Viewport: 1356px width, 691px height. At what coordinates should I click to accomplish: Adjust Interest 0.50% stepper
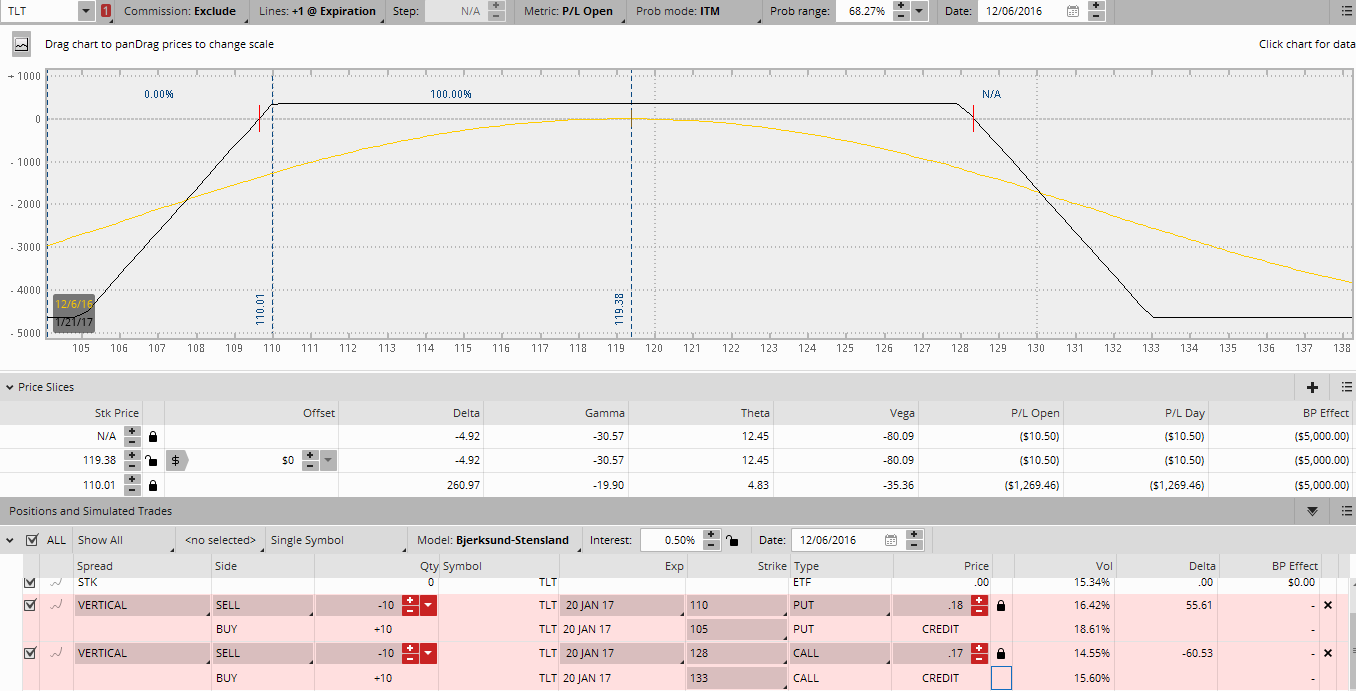coord(710,540)
